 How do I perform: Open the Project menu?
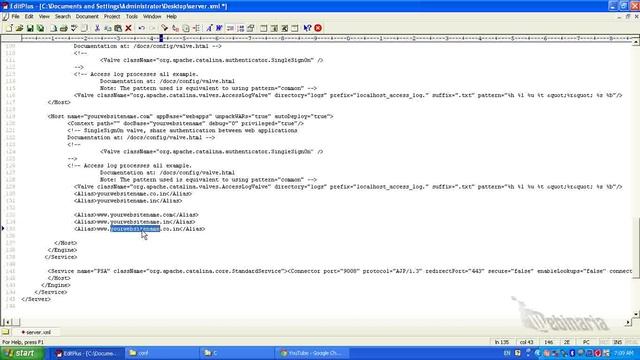point(112,16)
